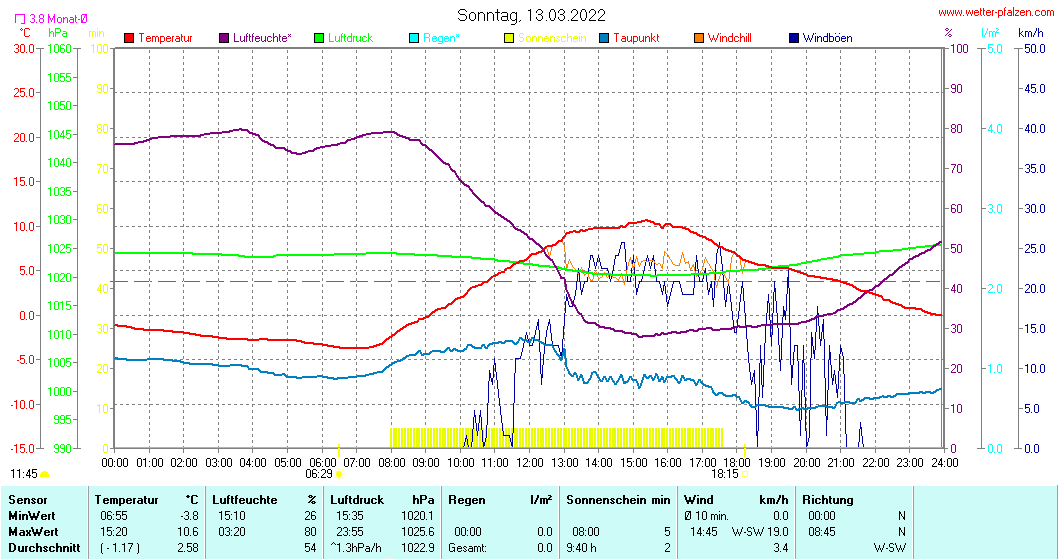
Task: Click the title Sonntag, 13.03.2022
Action: point(531,16)
